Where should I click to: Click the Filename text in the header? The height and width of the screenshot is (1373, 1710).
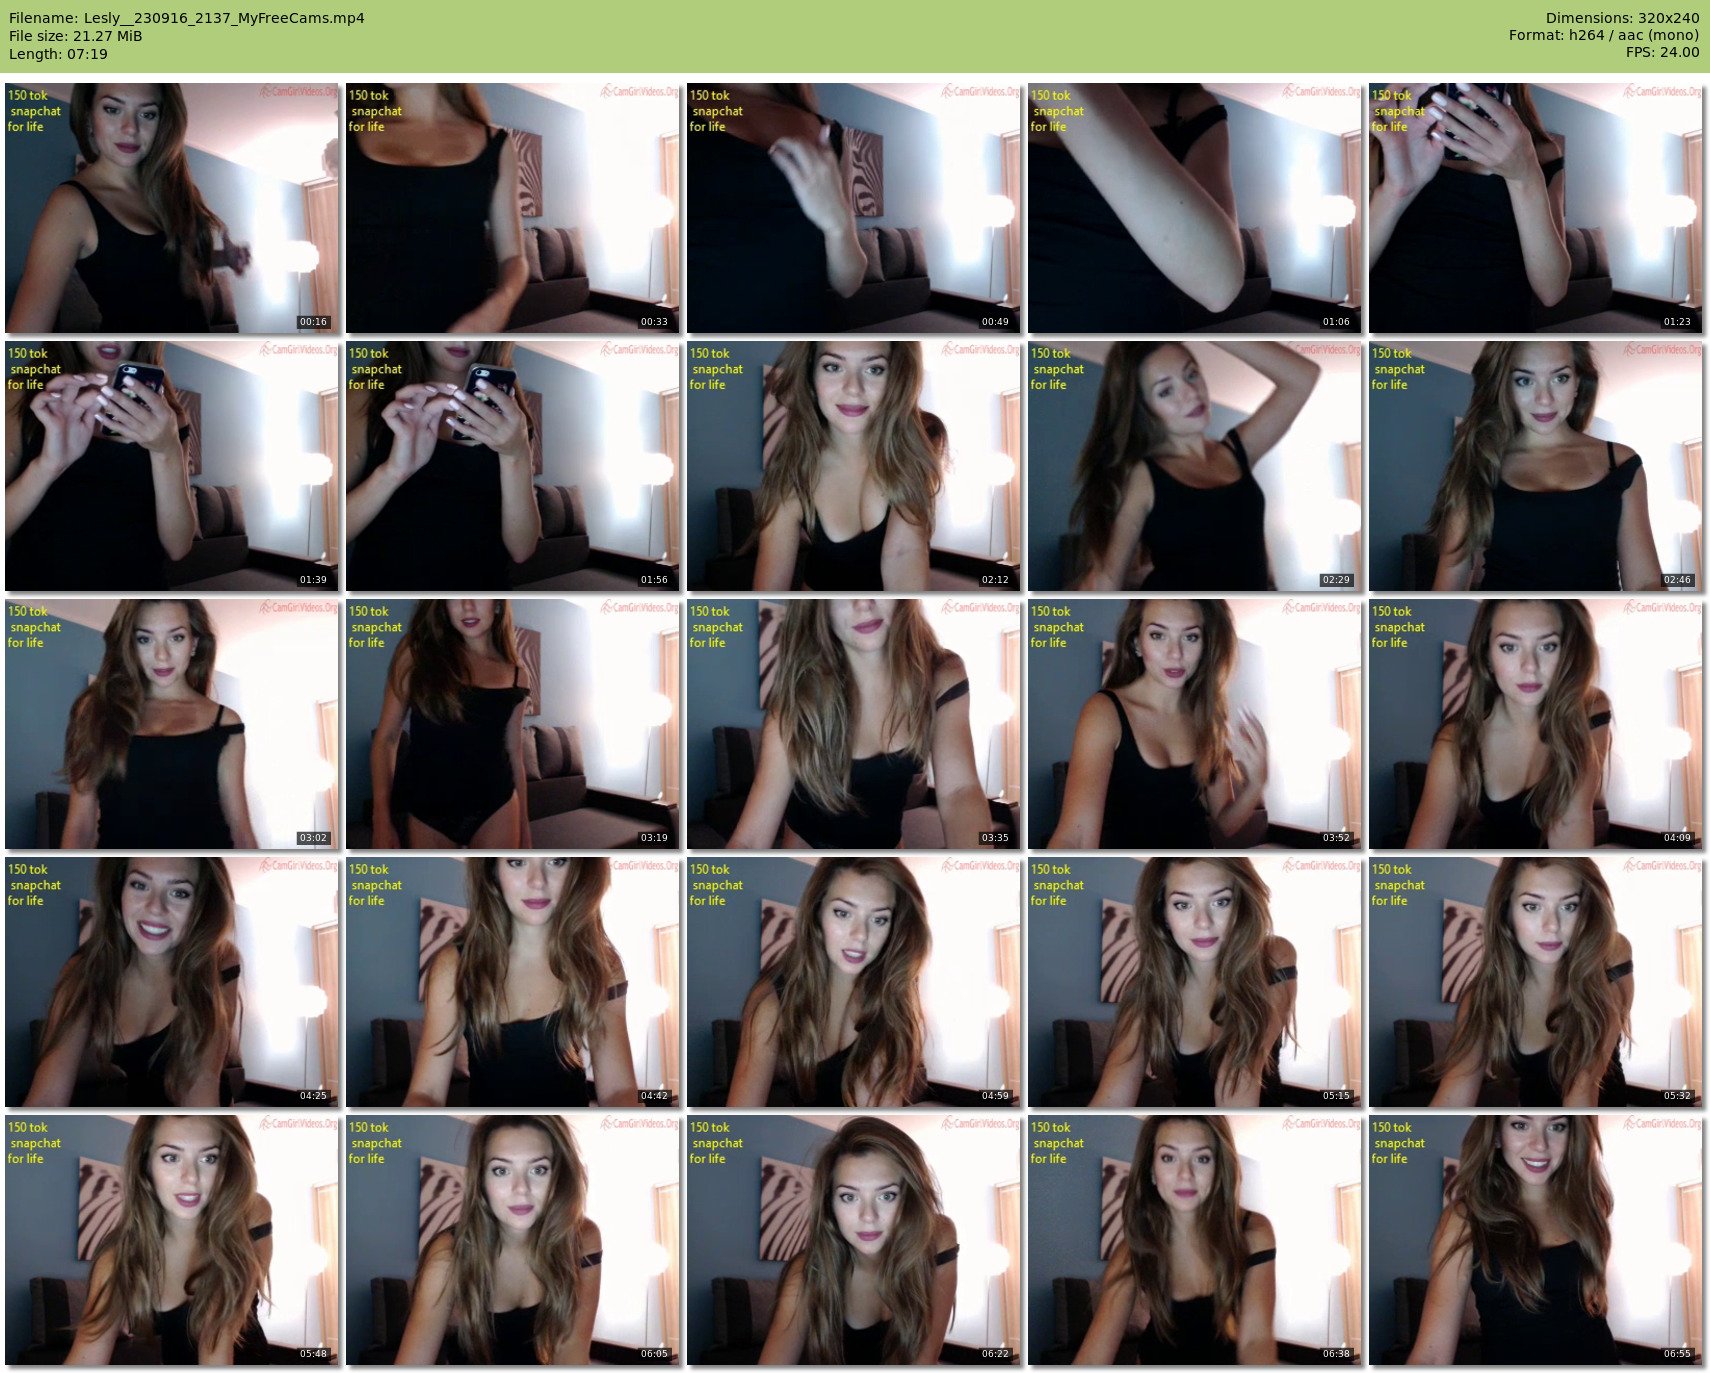pyautogui.click(x=187, y=18)
